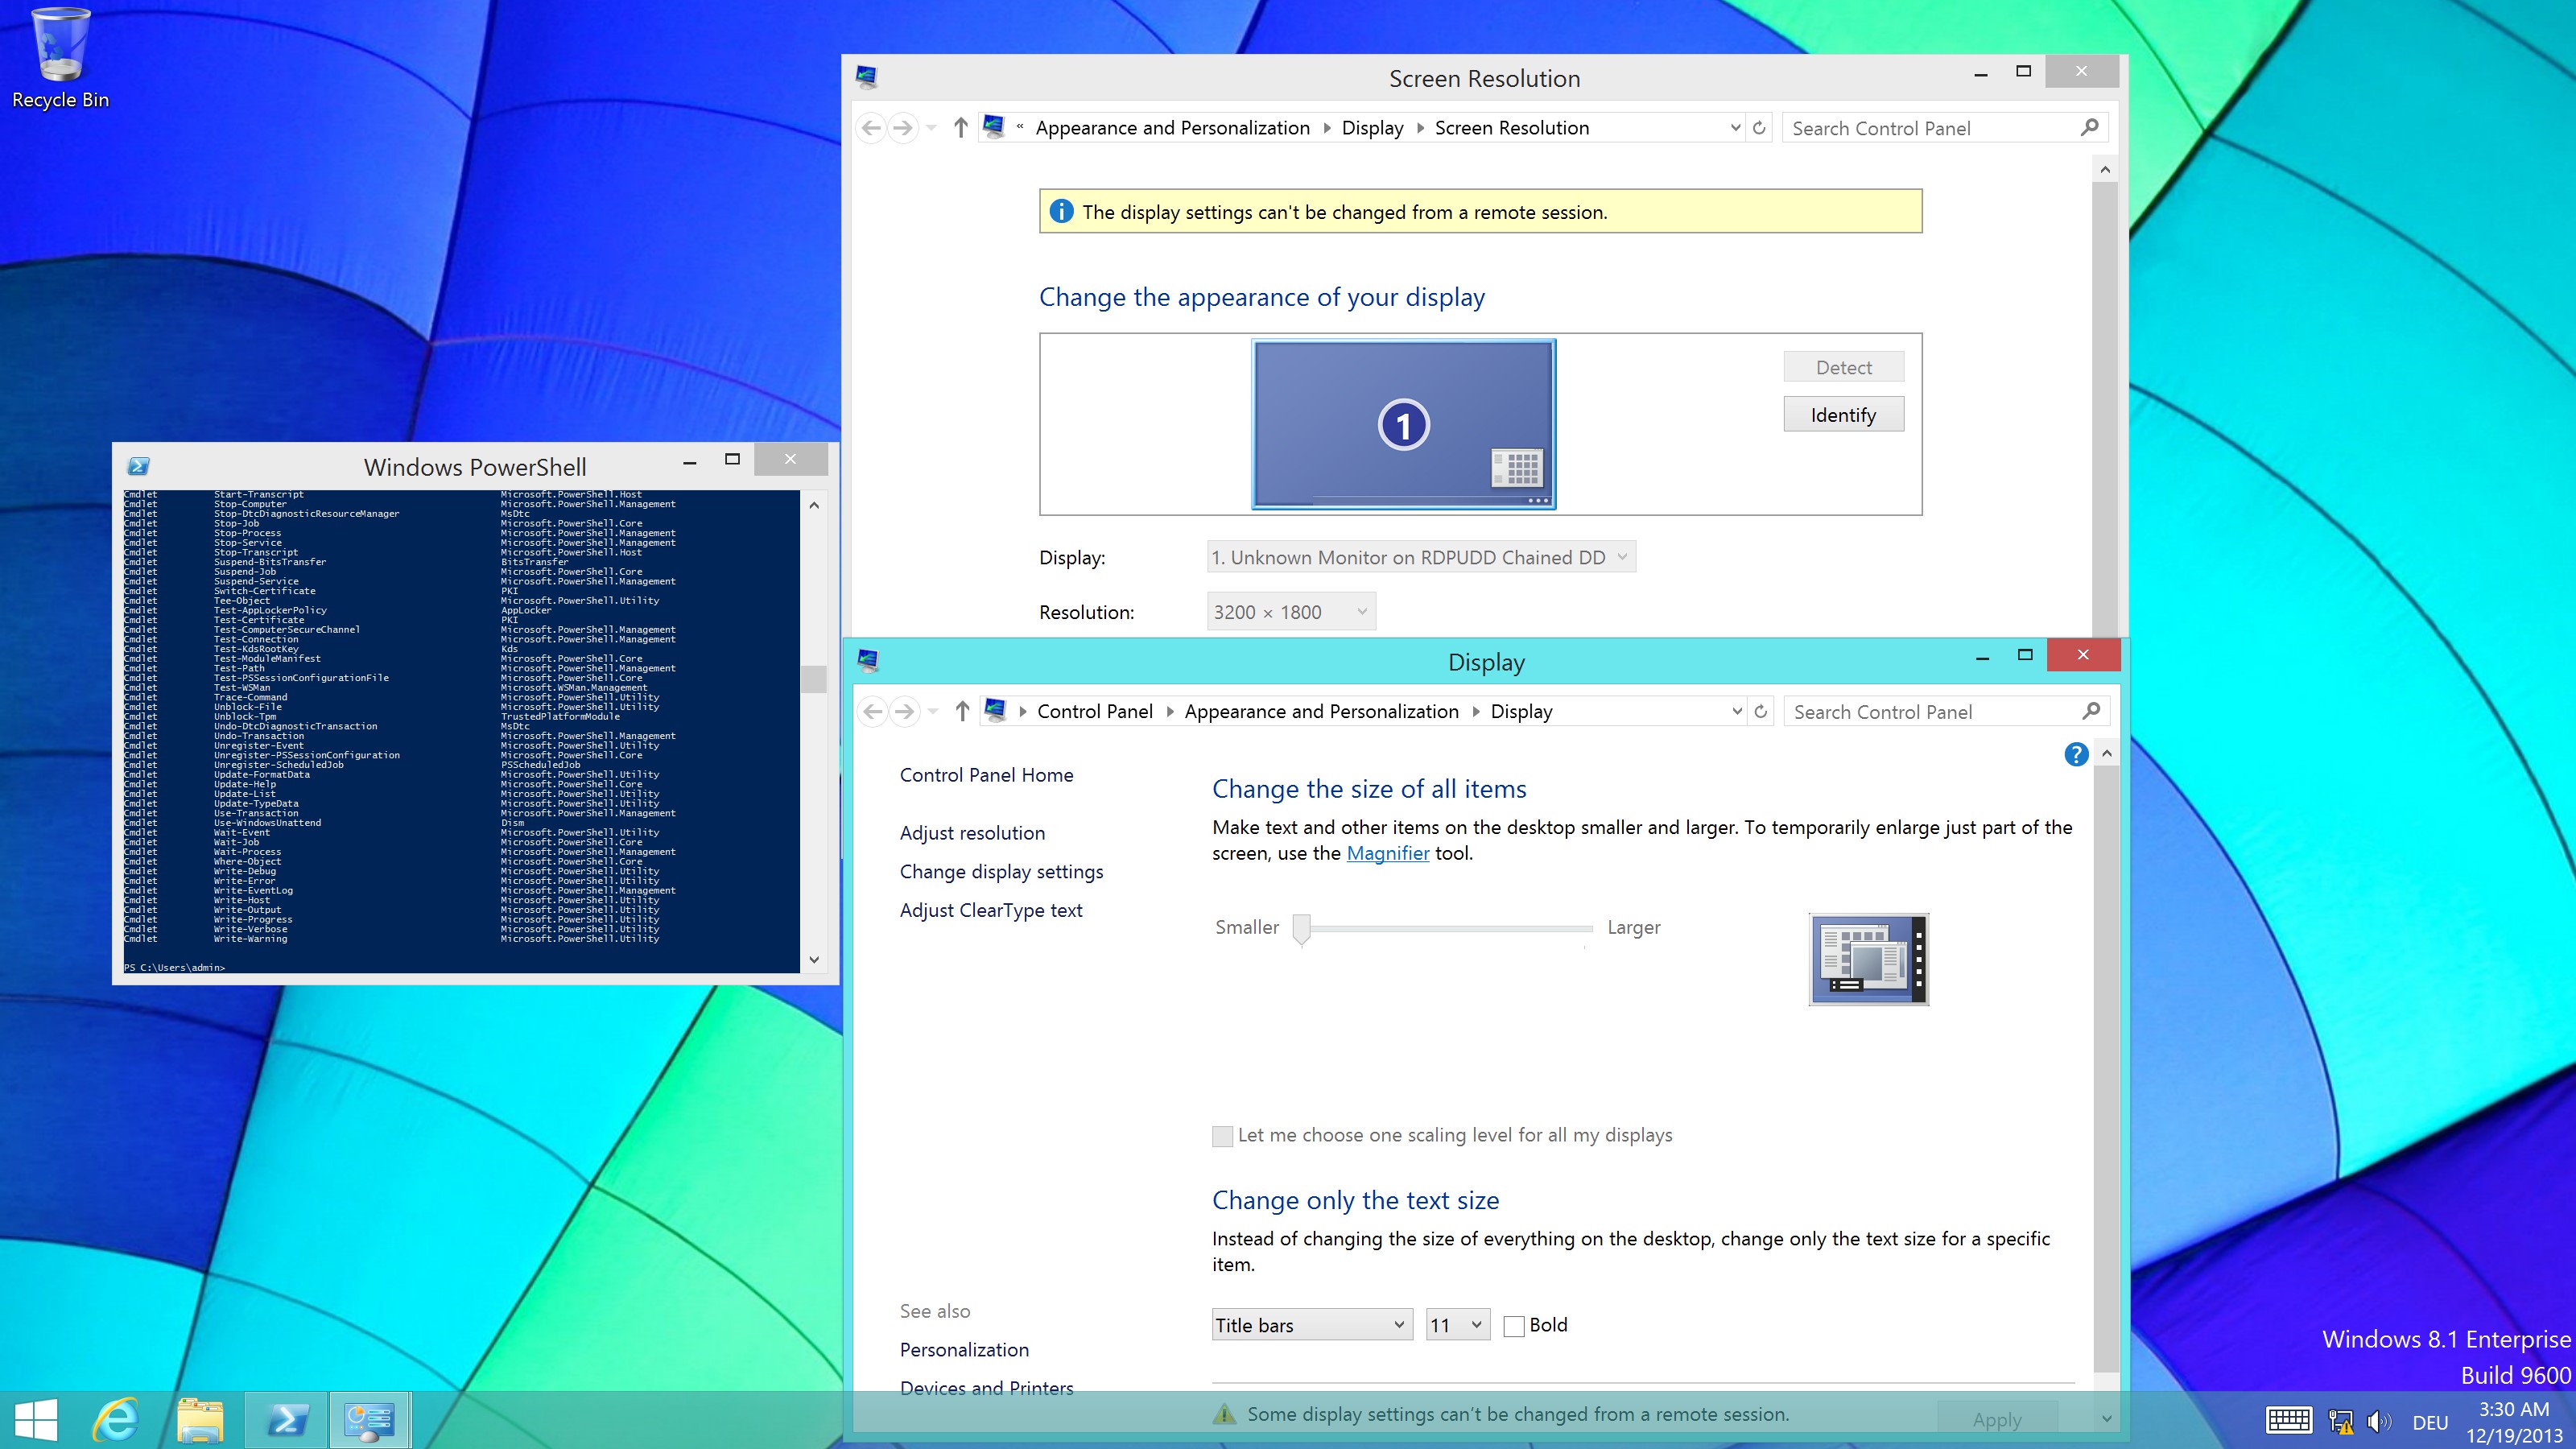Open File Explorer from the taskbar

(x=200, y=1420)
